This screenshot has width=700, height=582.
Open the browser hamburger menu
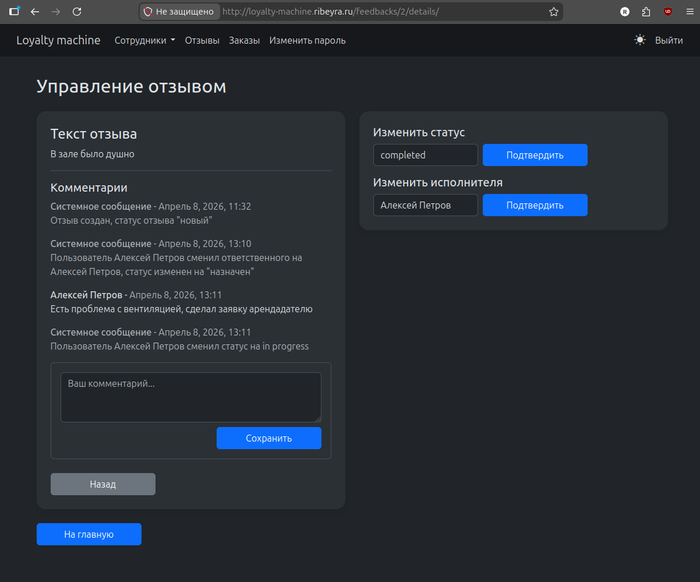point(688,12)
